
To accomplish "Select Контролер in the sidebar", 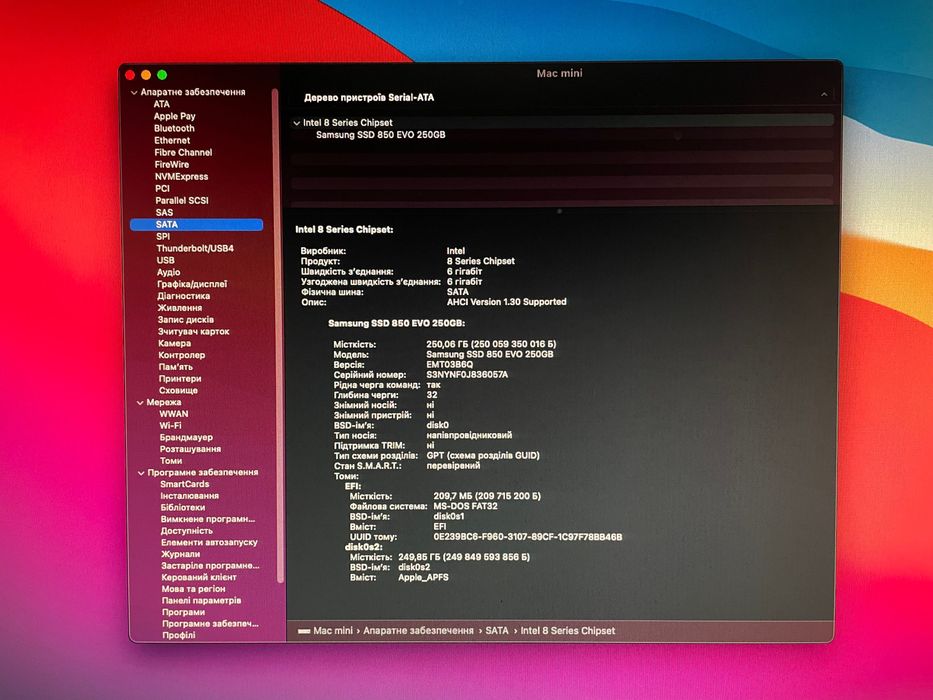I will 181,355.
